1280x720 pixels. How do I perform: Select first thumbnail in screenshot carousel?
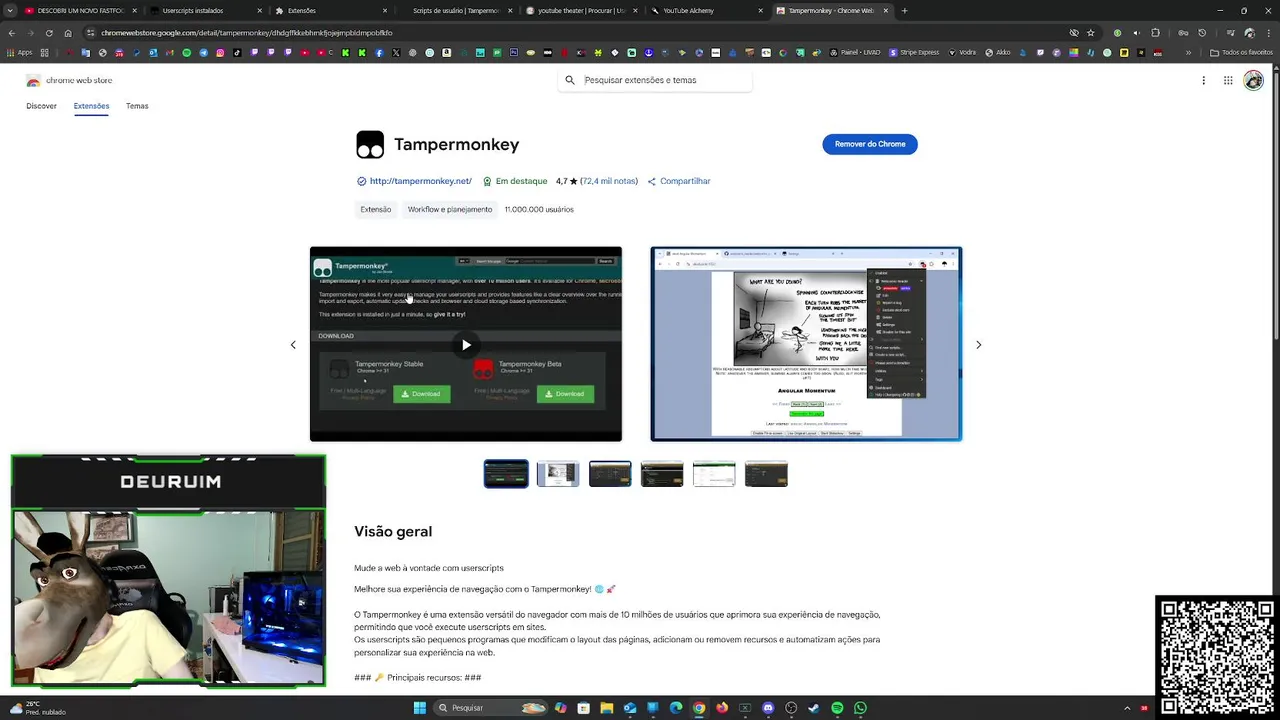(506, 473)
